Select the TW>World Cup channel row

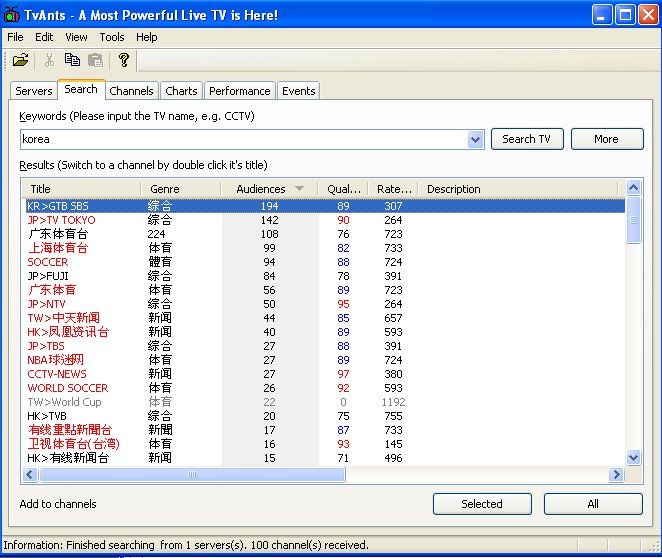(325, 402)
